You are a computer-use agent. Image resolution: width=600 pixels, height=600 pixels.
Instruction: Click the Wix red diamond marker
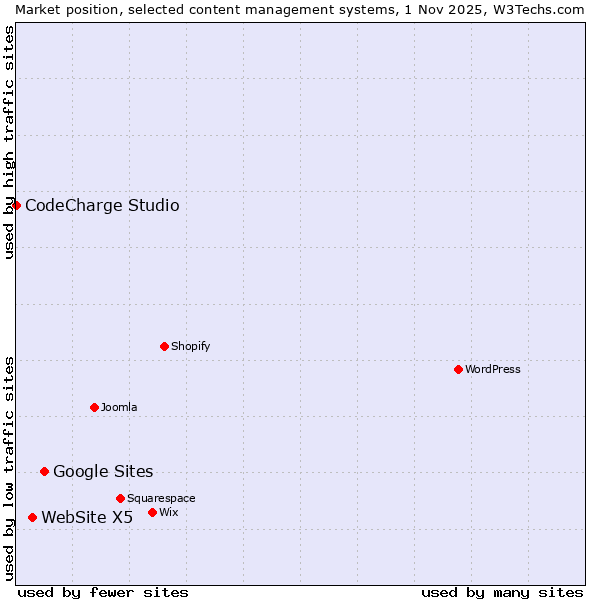[152, 512]
